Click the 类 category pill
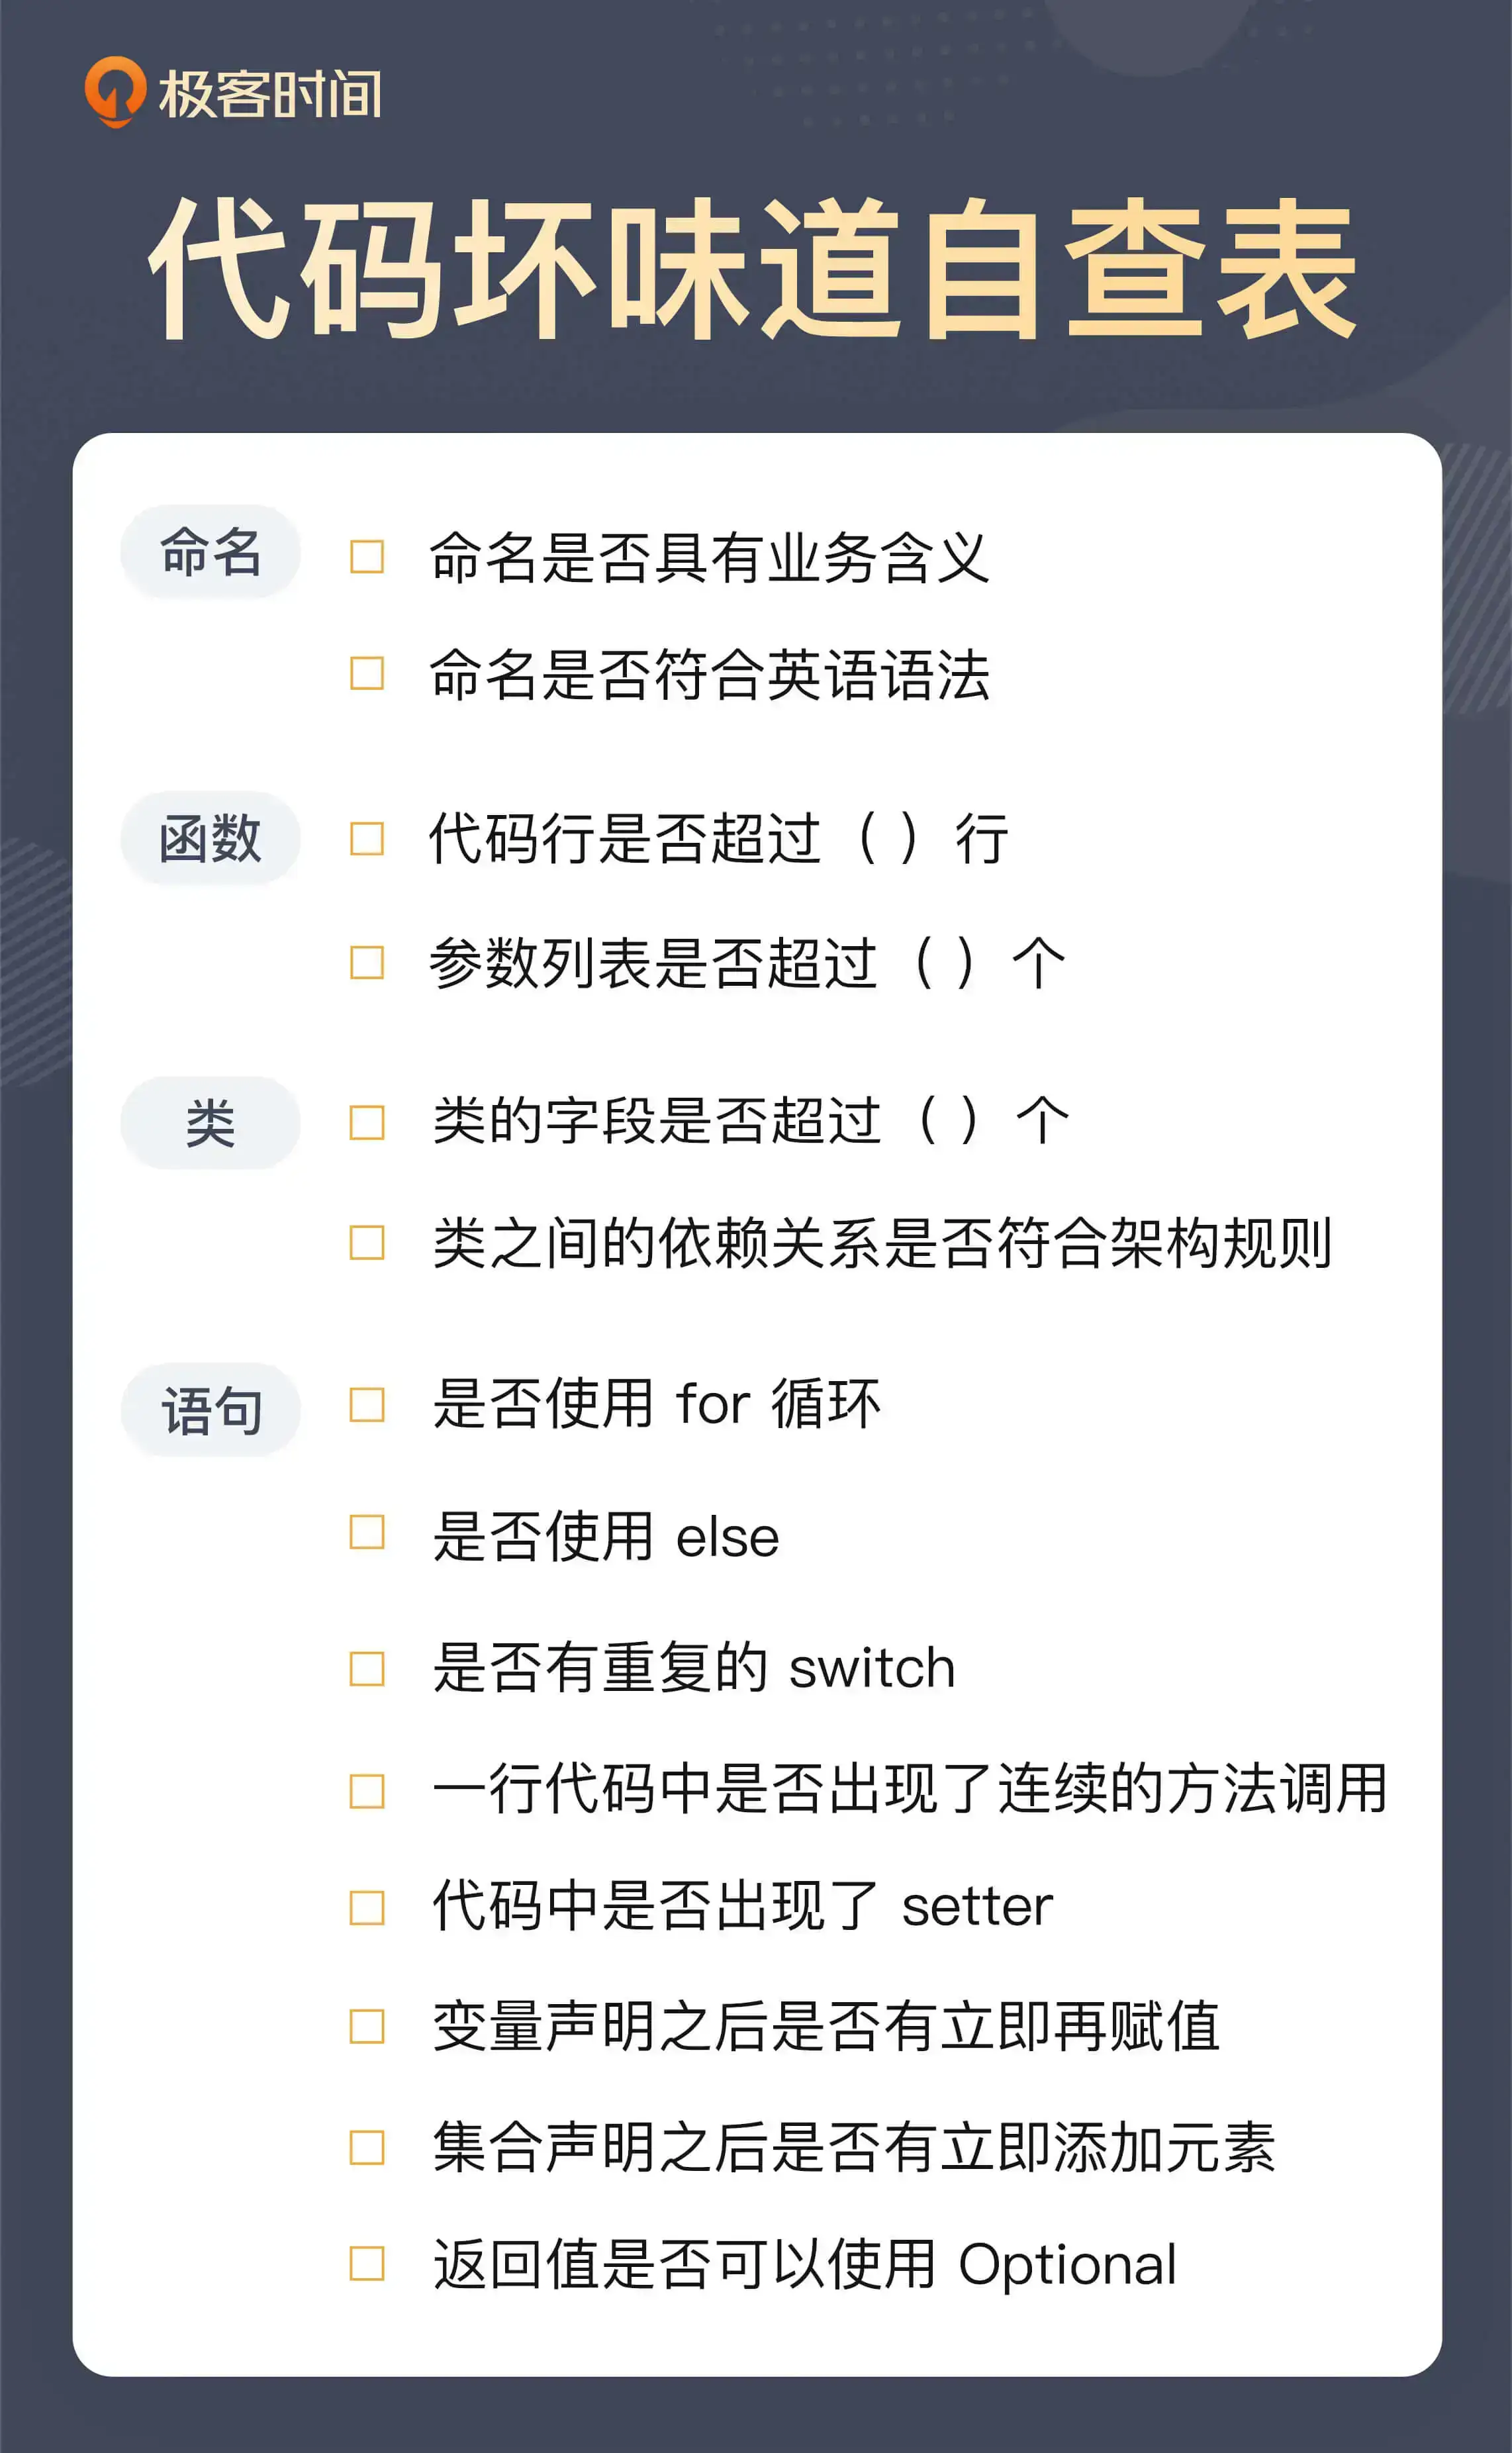This screenshot has width=1512, height=2453. pyautogui.click(x=210, y=1123)
